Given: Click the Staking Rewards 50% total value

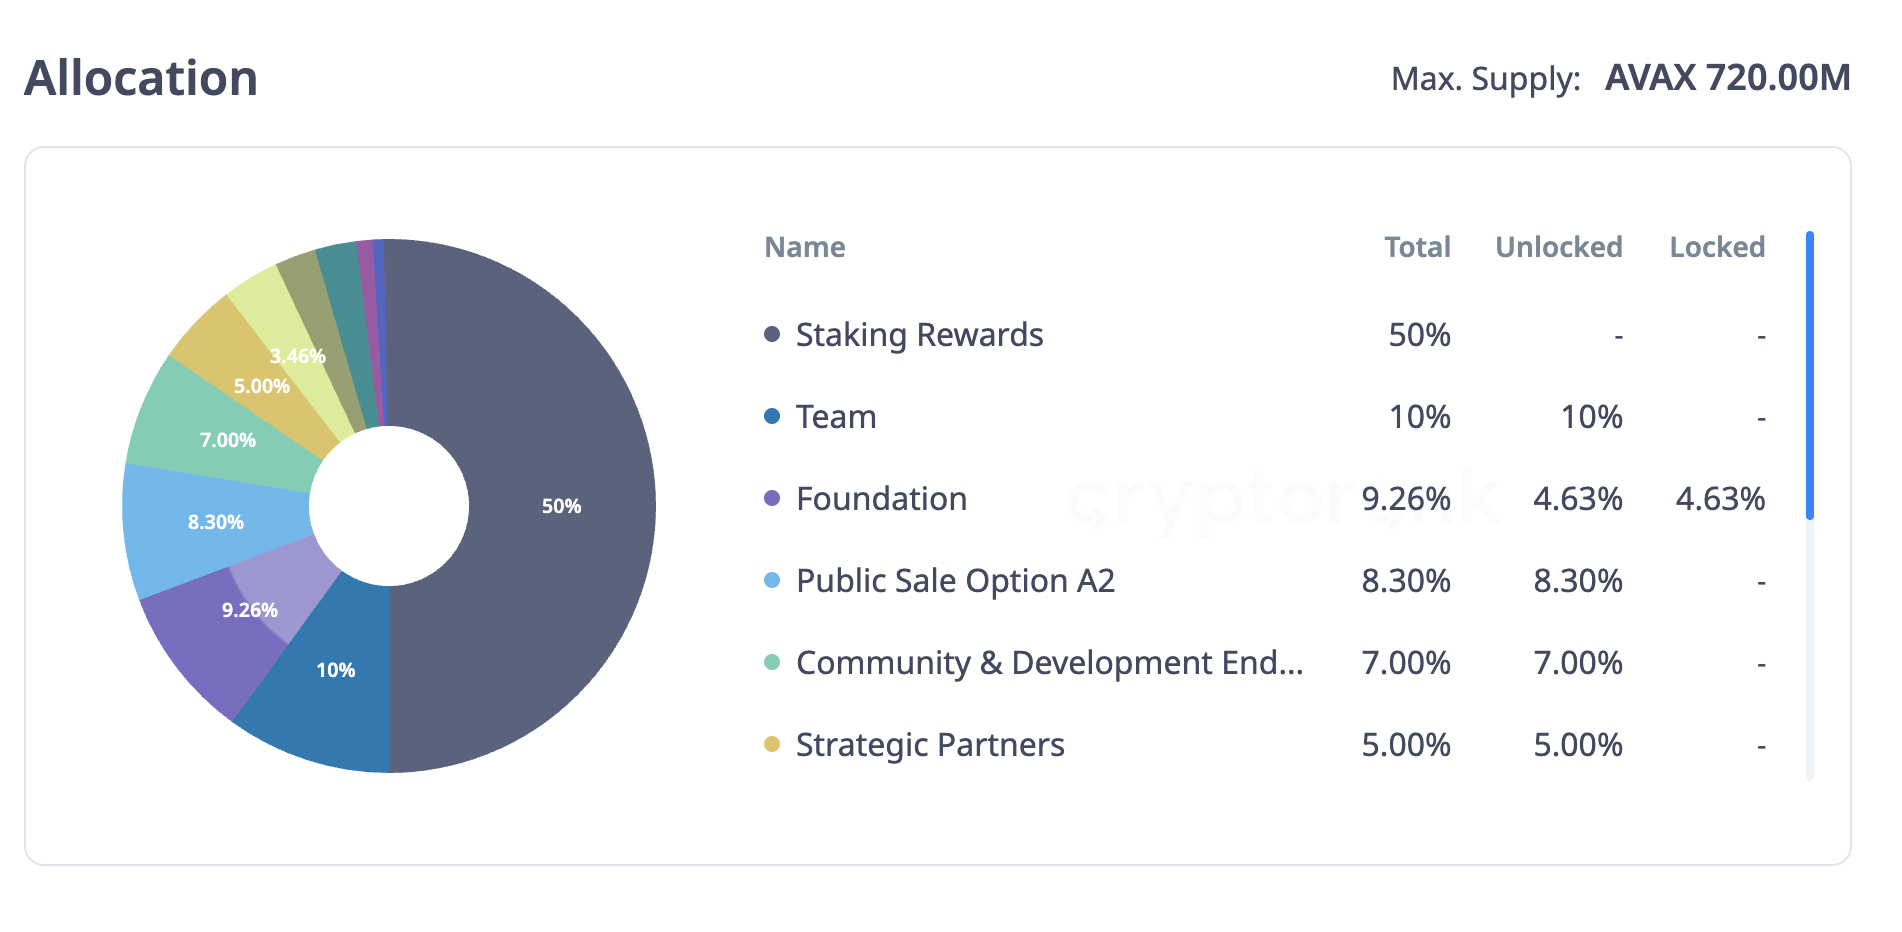Looking at the screenshot, I should pyautogui.click(x=1419, y=335).
